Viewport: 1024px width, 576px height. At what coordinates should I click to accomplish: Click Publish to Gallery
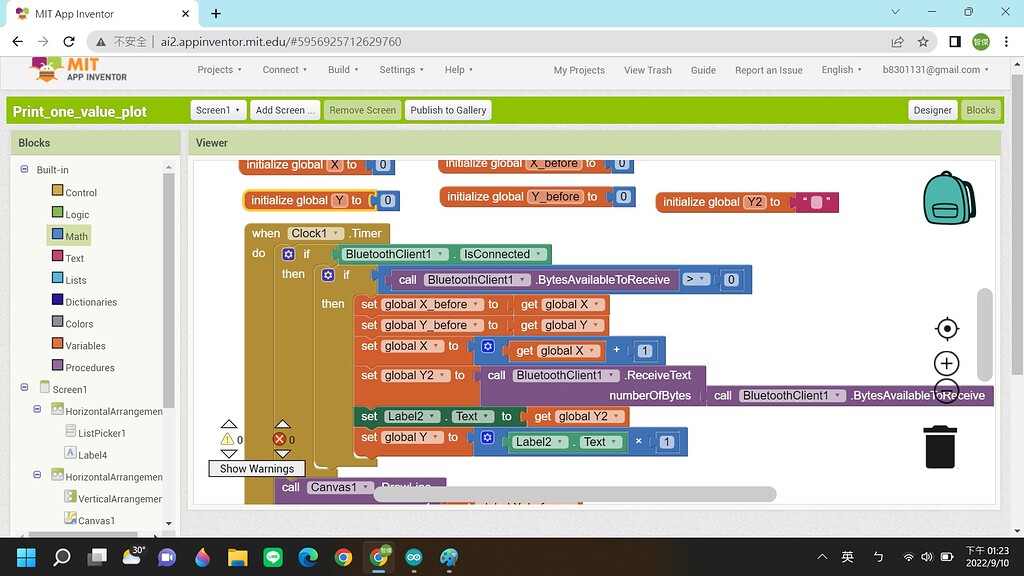448,110
